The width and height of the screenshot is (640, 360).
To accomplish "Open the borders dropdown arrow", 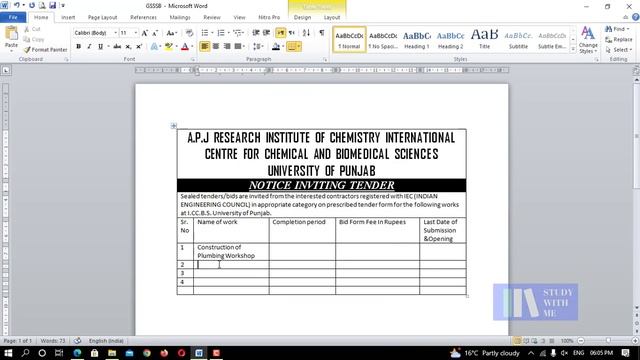I will click(299, 47).
